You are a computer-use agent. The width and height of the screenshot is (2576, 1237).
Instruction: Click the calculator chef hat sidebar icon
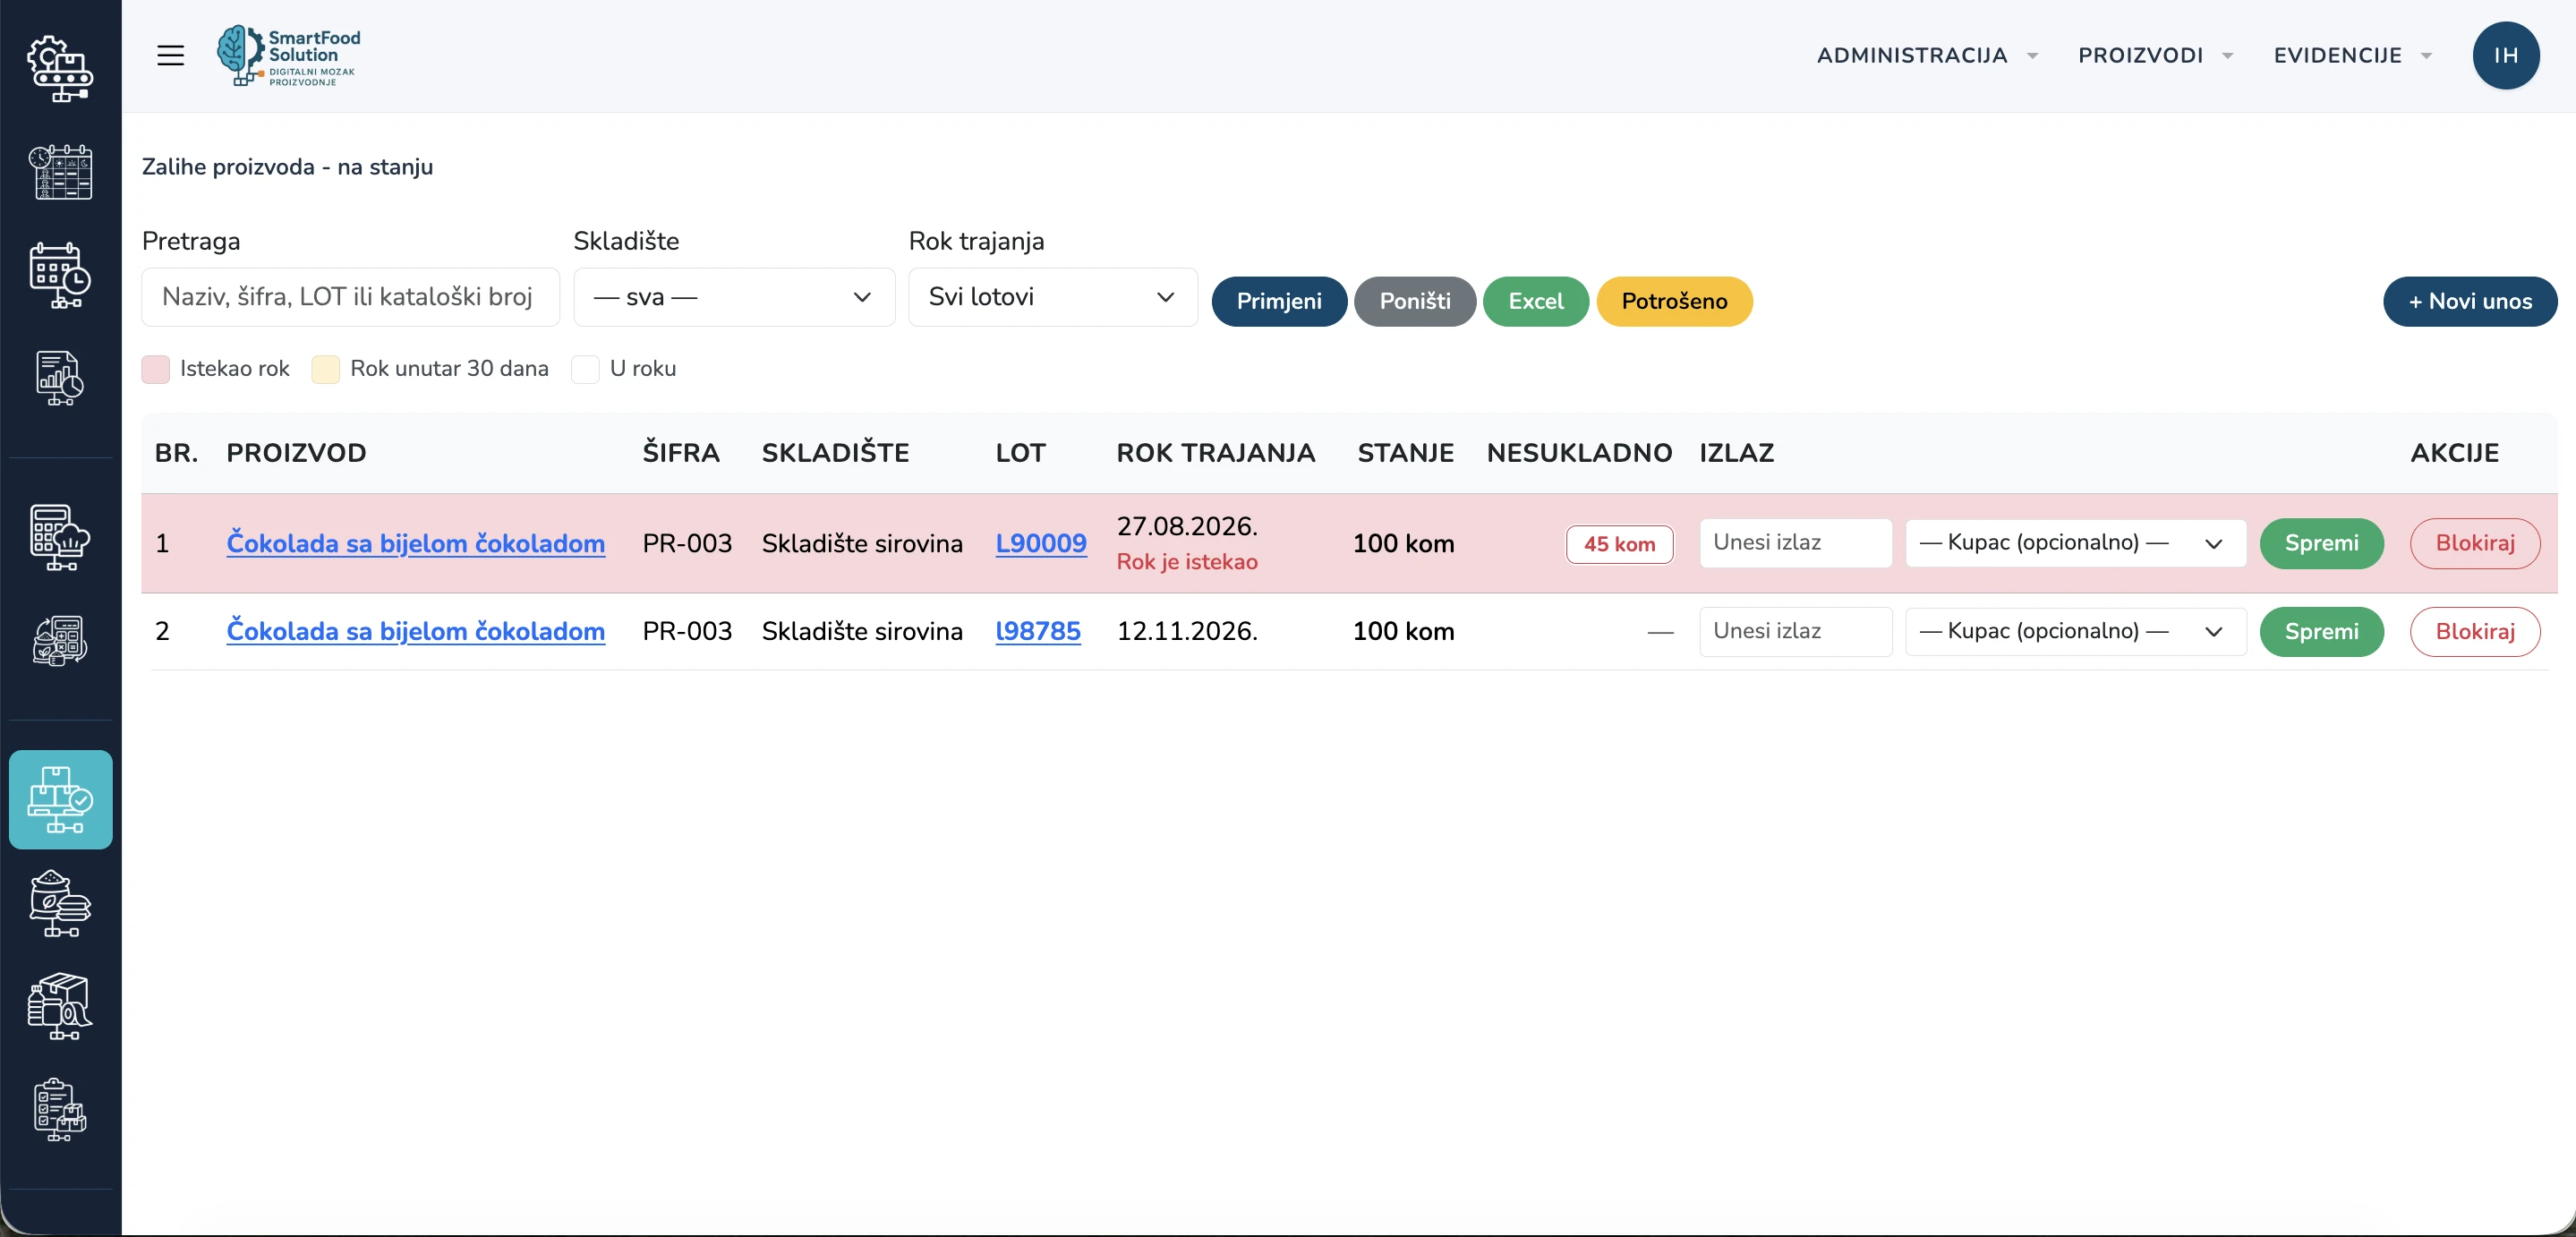60,537
